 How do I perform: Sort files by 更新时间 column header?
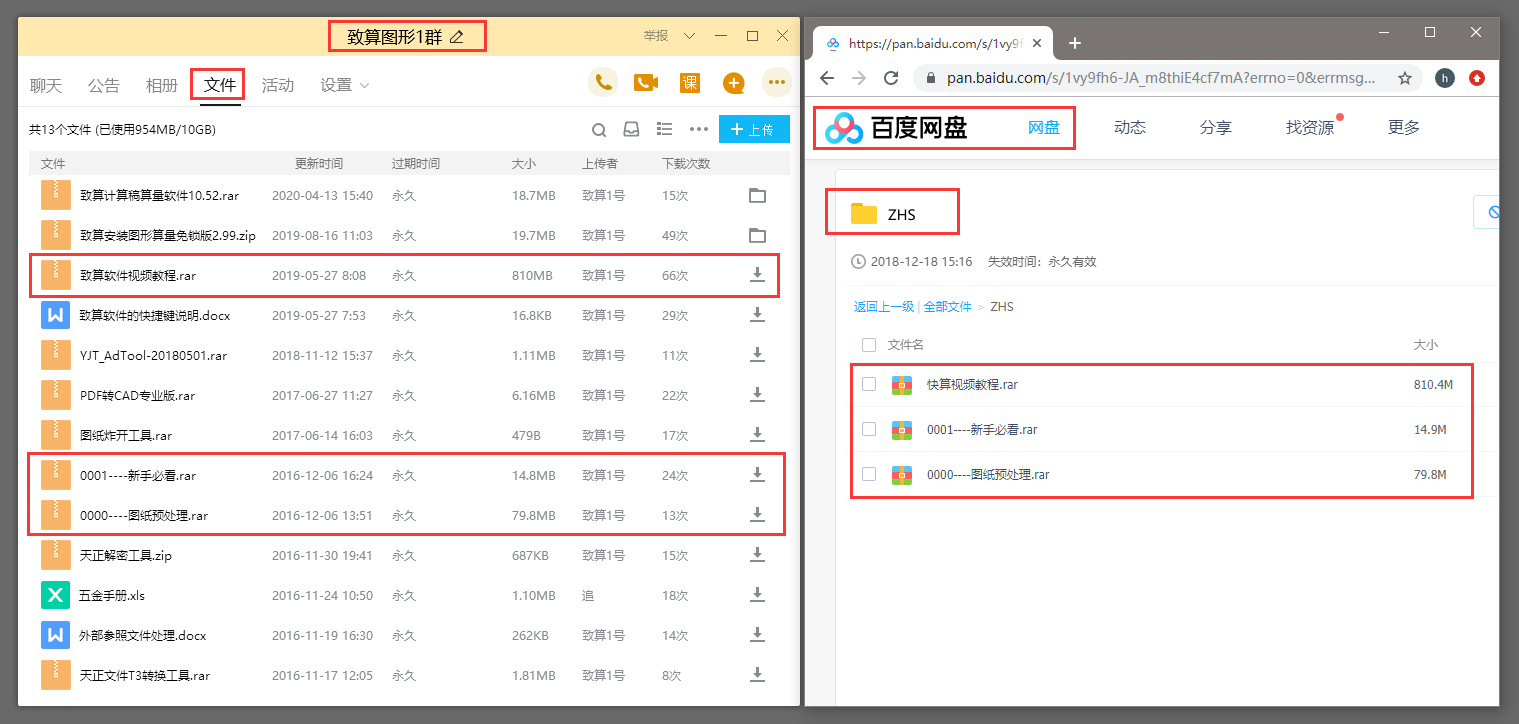click(319, 163)
